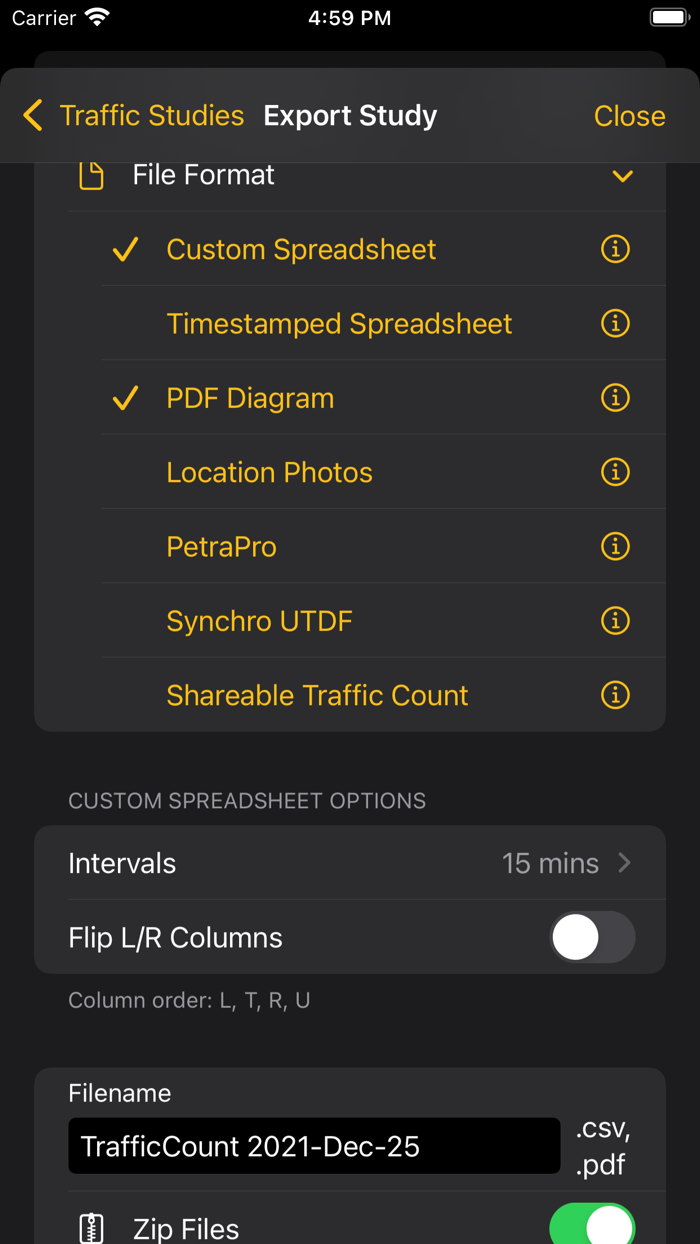View Synchro UTDF format info
The width and height of the screenshot is (700, 1244).
615,620
